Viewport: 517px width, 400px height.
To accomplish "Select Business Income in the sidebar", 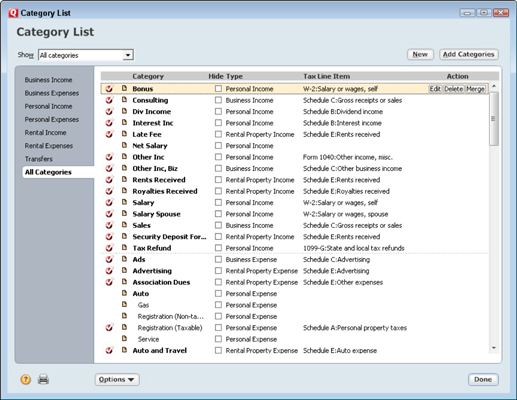I will [48, 80].
